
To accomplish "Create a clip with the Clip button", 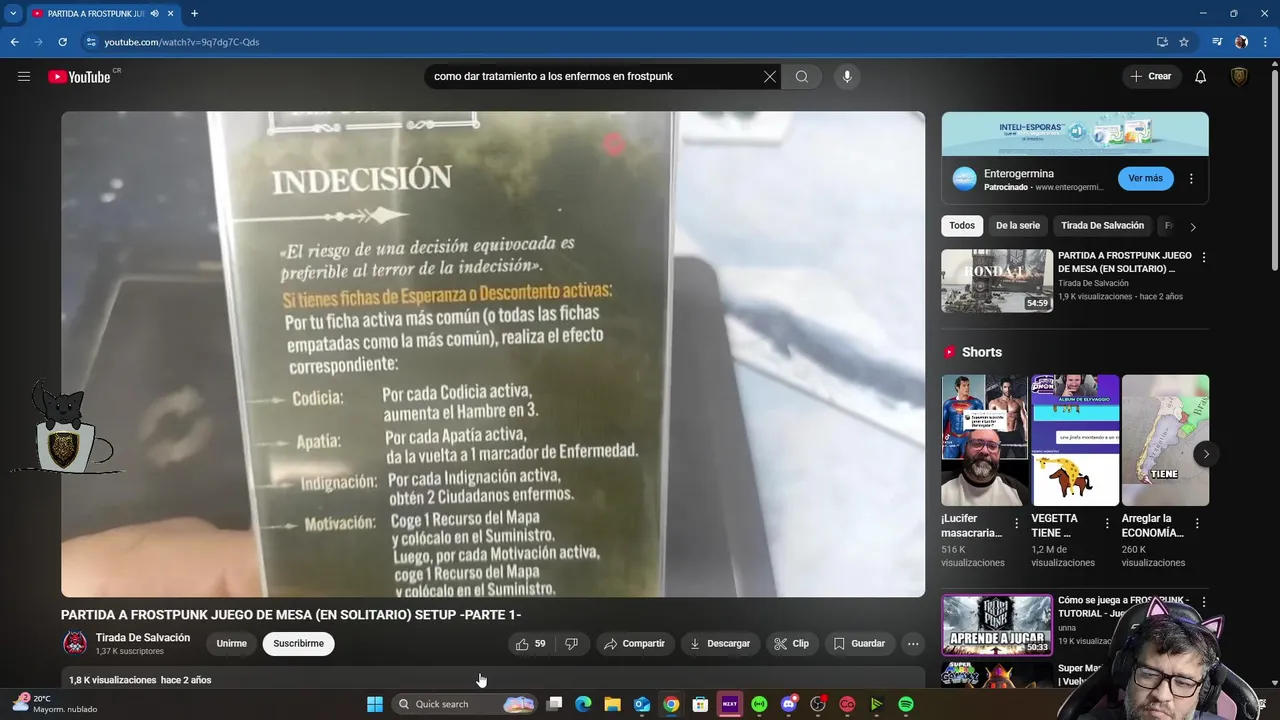I will click(x=791, y=644).
